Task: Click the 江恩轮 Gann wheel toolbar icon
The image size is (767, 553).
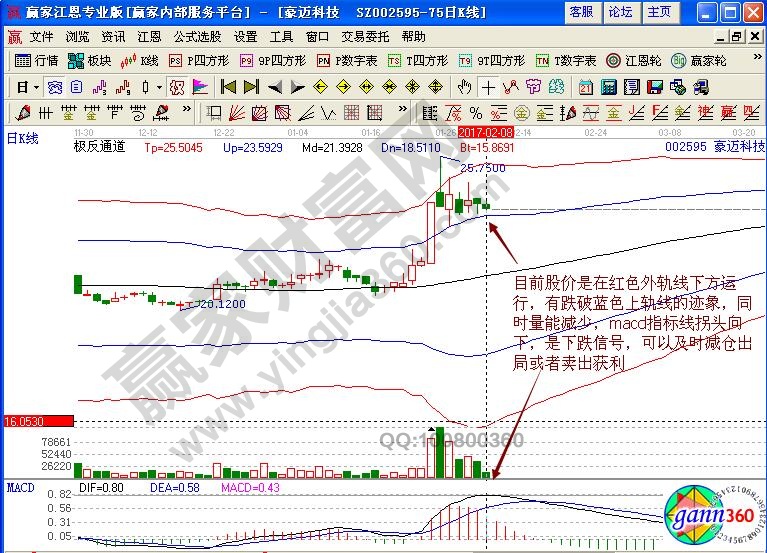Action: point(636,60)
